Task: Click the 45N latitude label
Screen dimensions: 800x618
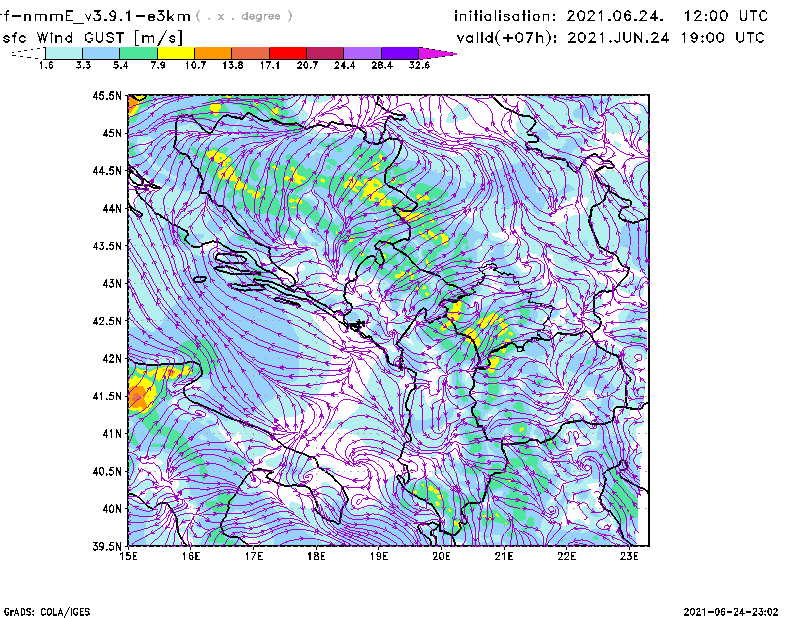Action: click(112, 133)
